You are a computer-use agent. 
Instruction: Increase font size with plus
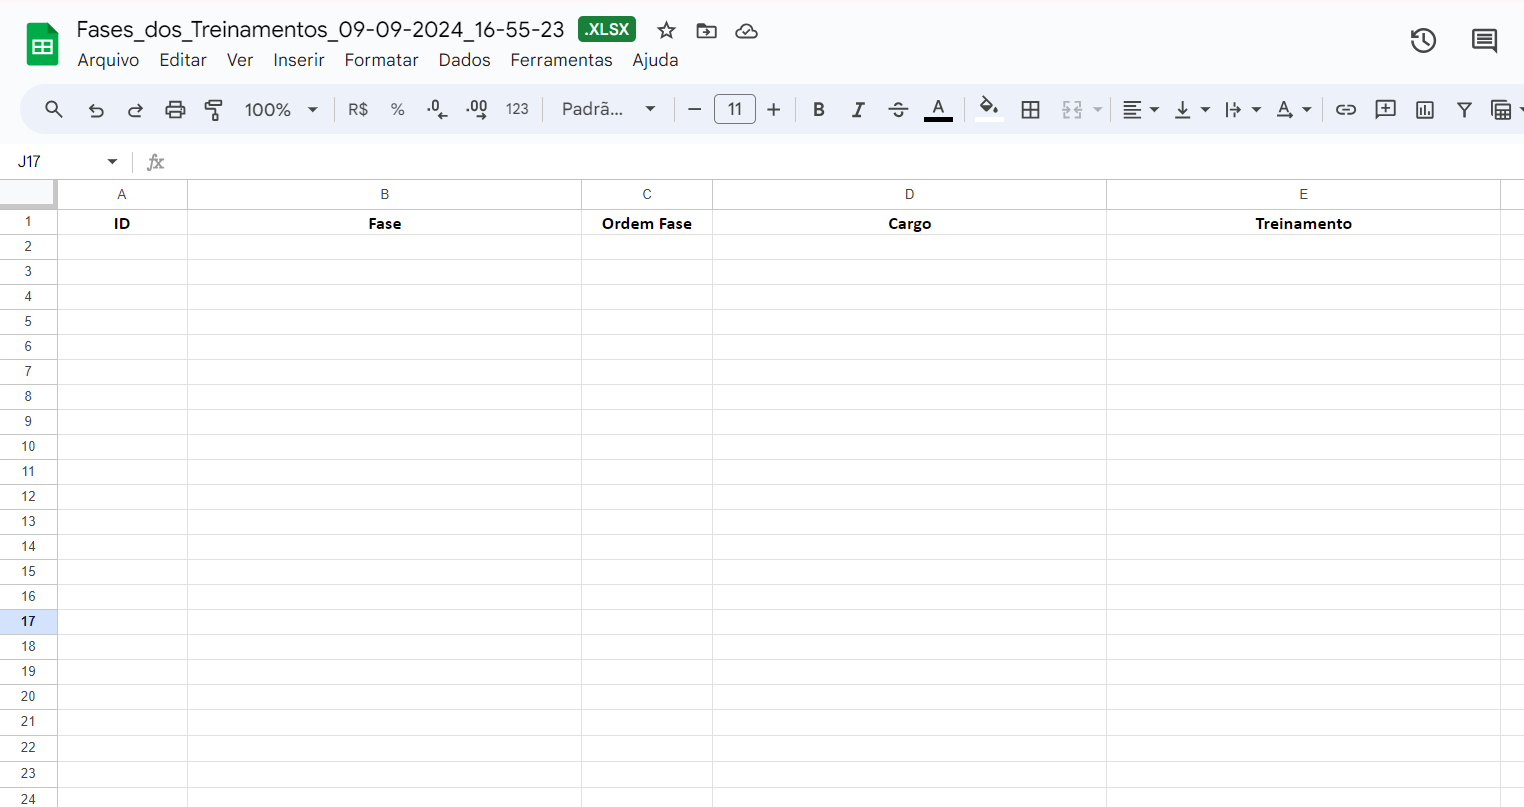coord(773,109)
